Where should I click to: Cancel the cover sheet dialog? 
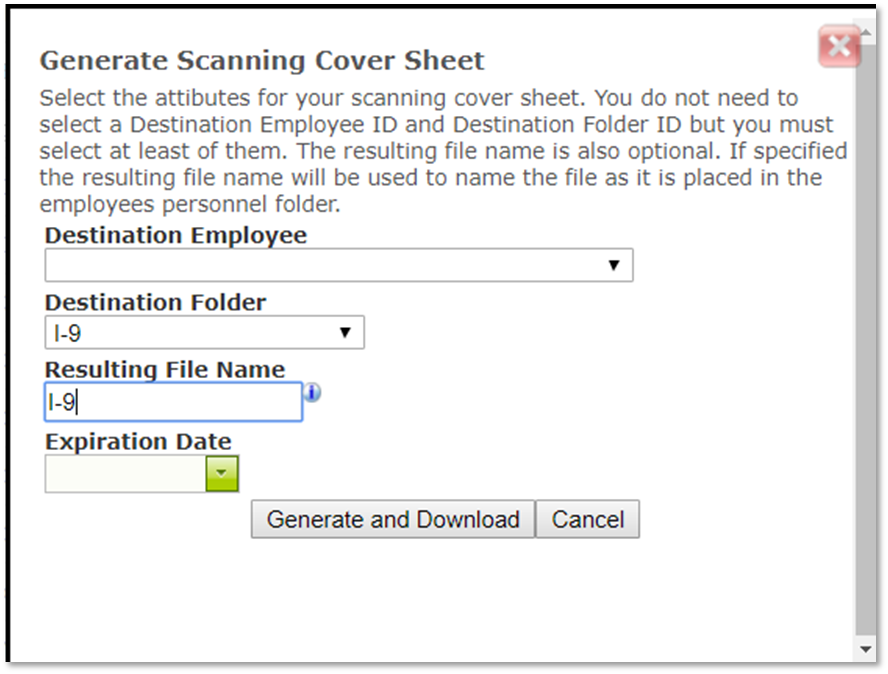tap(588, 519)
